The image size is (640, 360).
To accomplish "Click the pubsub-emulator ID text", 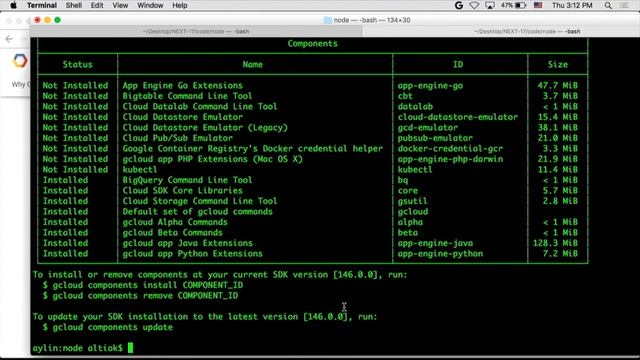I will coord(435,138).
